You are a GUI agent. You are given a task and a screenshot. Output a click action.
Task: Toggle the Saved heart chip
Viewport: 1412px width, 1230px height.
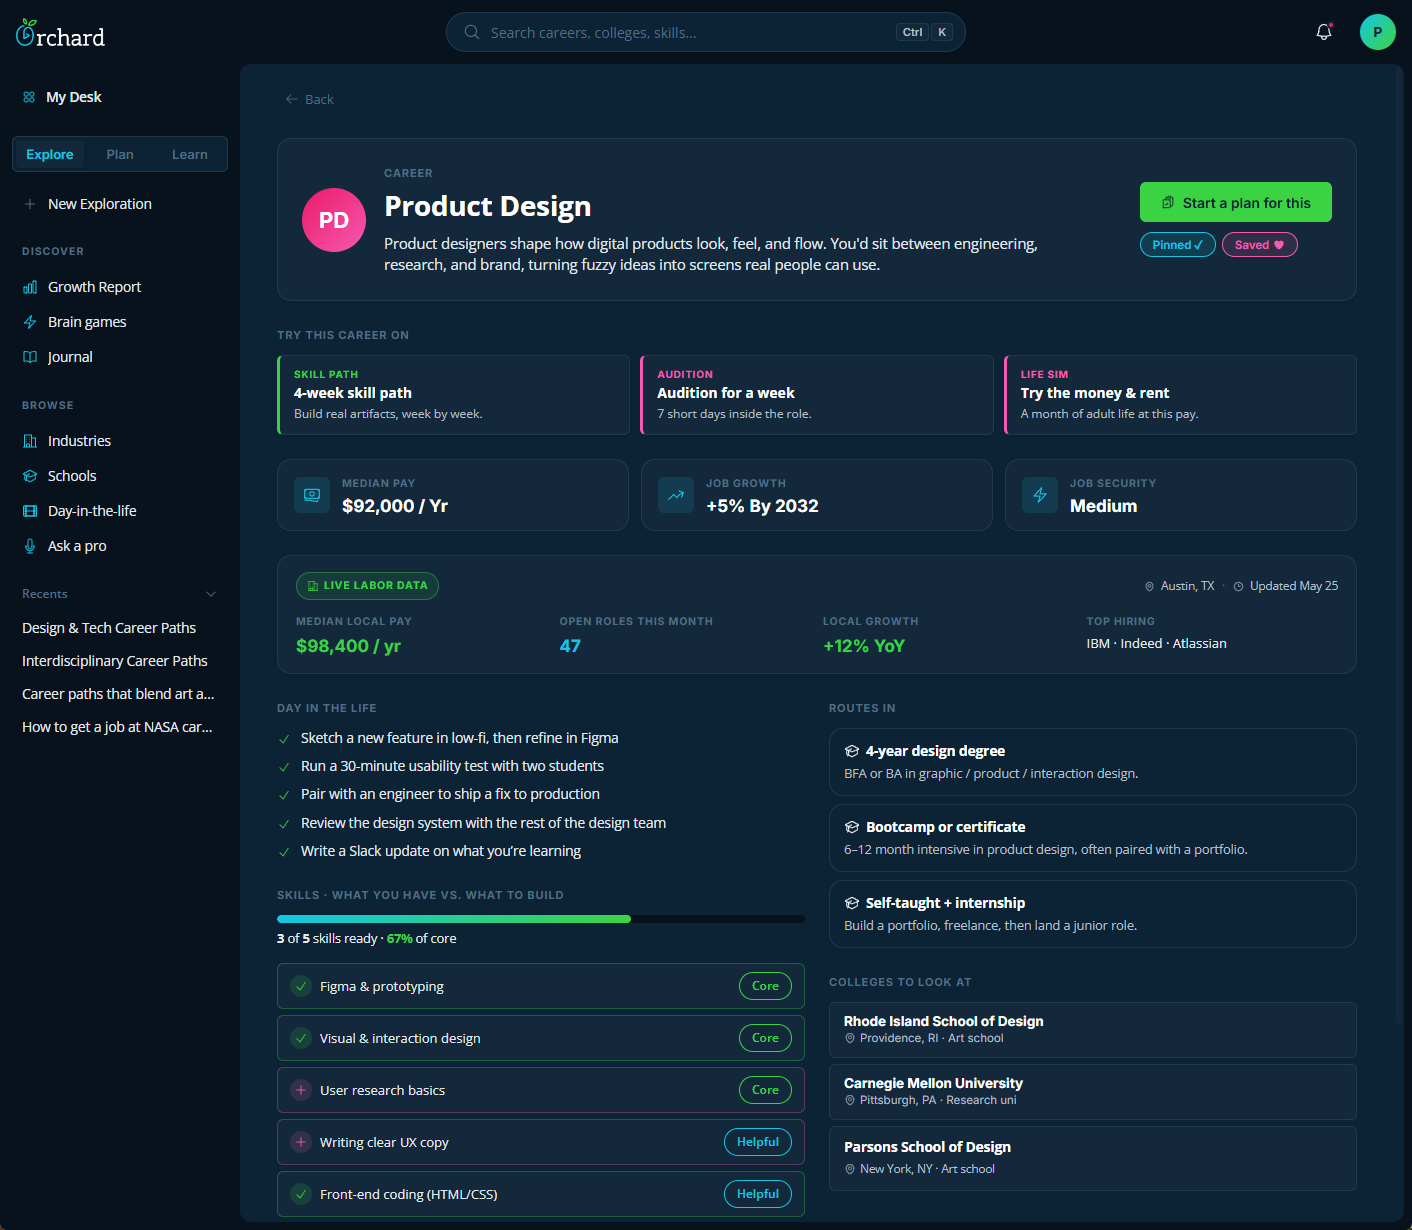(1260, 245)
